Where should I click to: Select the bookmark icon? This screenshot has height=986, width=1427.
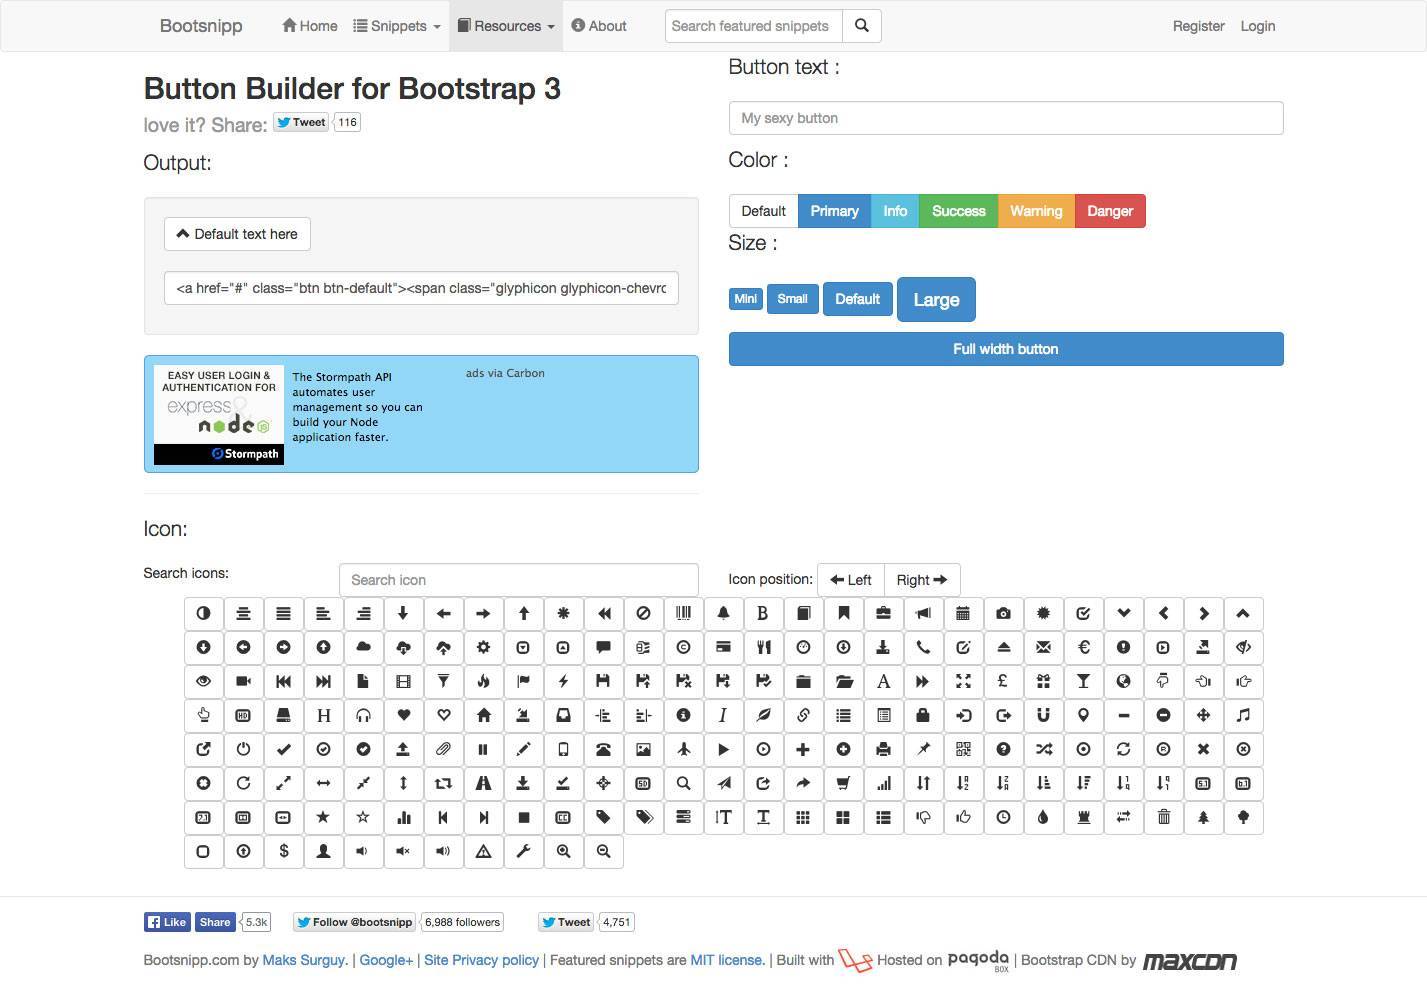click(x=843, y=613)
